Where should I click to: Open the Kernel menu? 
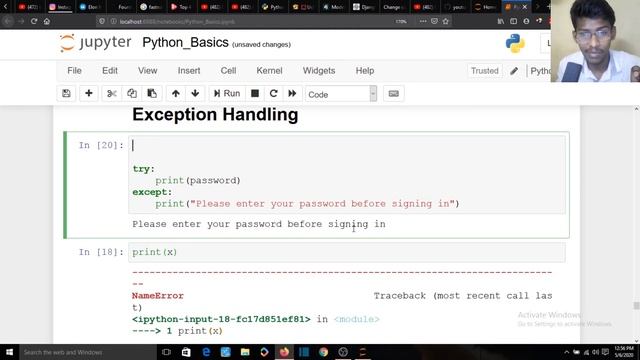tap(269, 71)
